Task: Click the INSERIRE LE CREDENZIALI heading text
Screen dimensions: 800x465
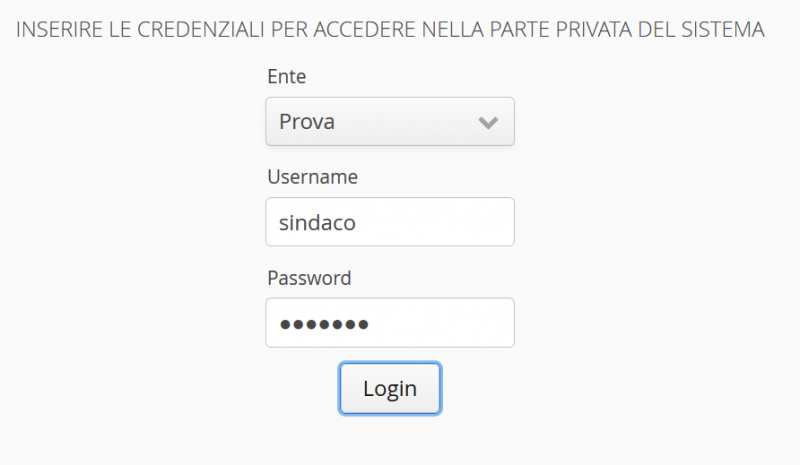Action: 390,30
